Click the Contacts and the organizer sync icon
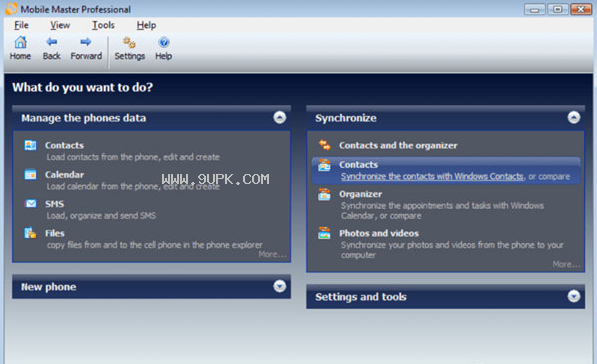The image size is (597, 364). click(x=324, y=145)
